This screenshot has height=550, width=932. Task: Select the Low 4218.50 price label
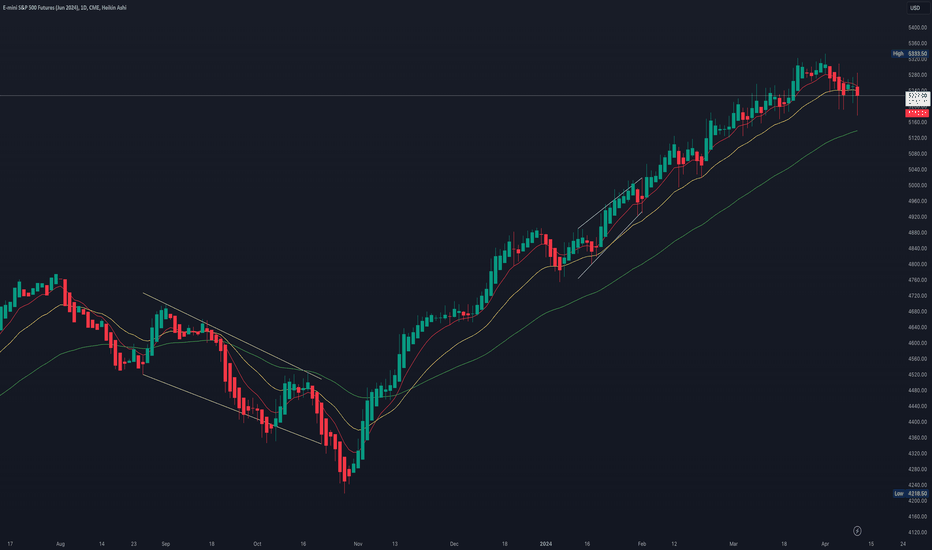pos(911,494)
